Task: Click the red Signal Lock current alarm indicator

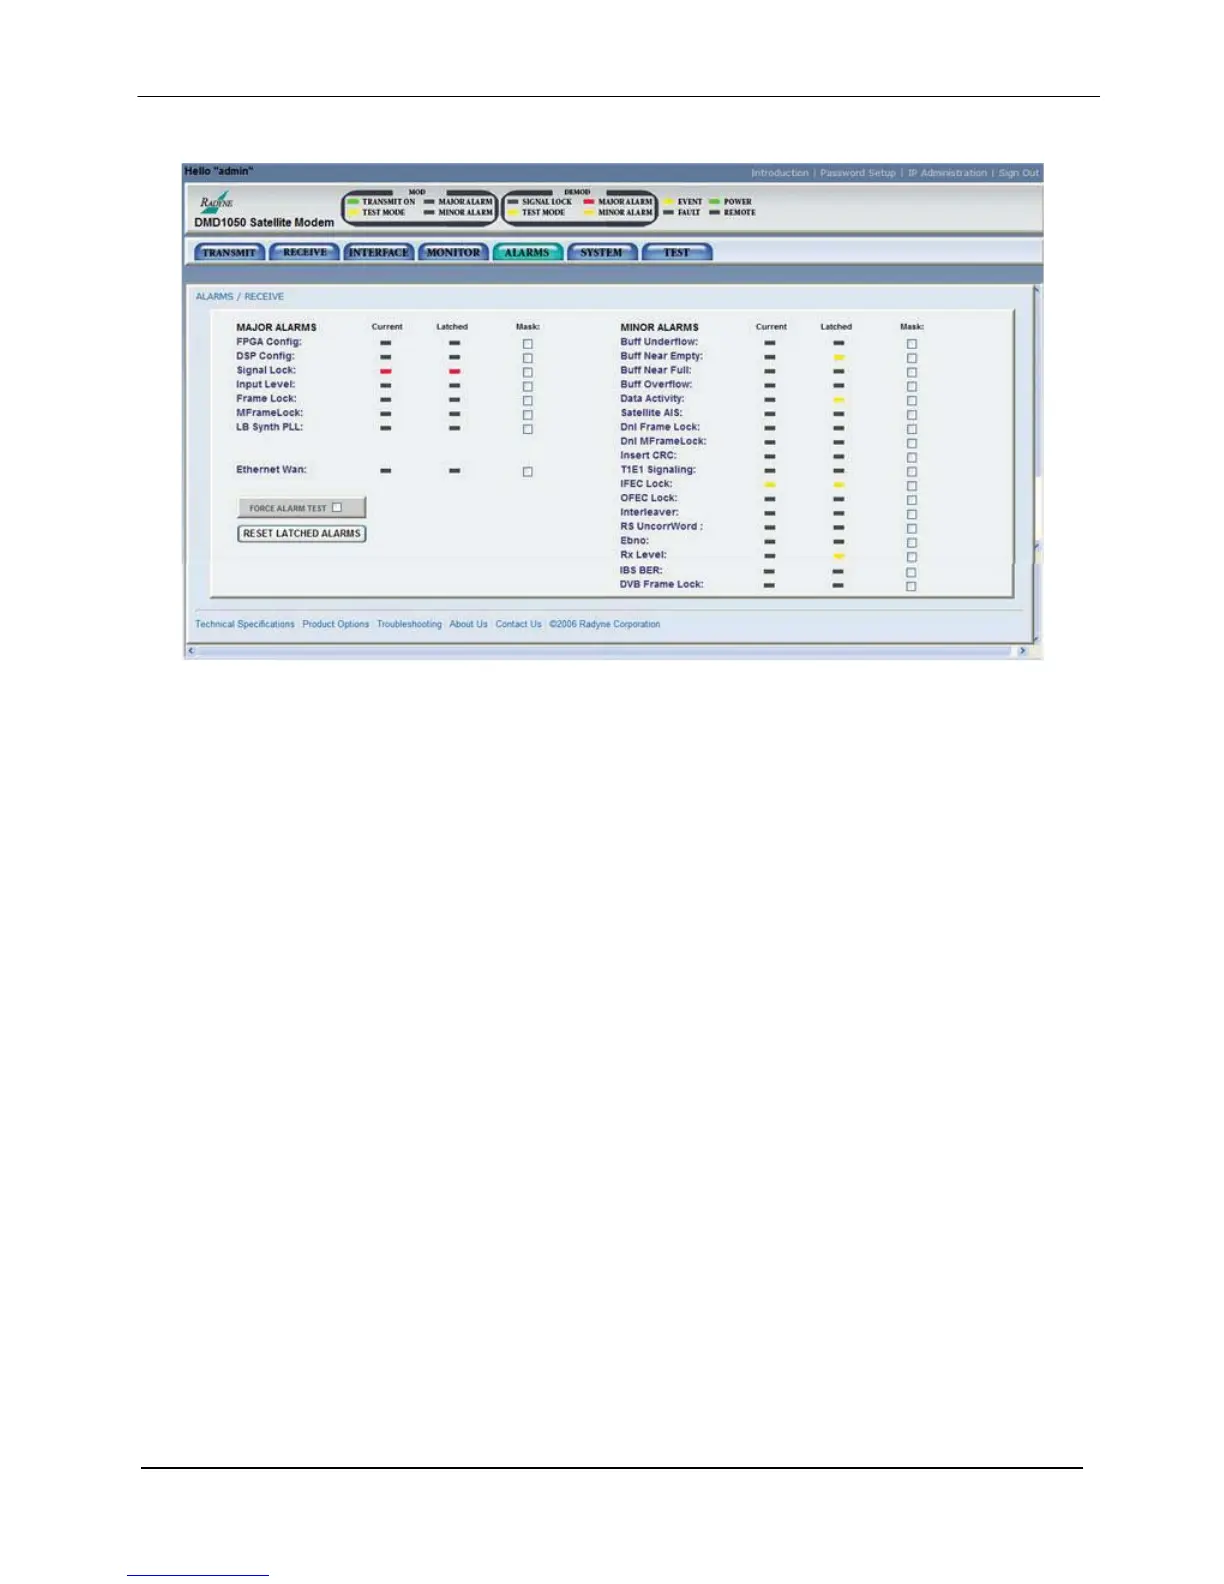Action: pyautogui.click(x=386, y=371)
